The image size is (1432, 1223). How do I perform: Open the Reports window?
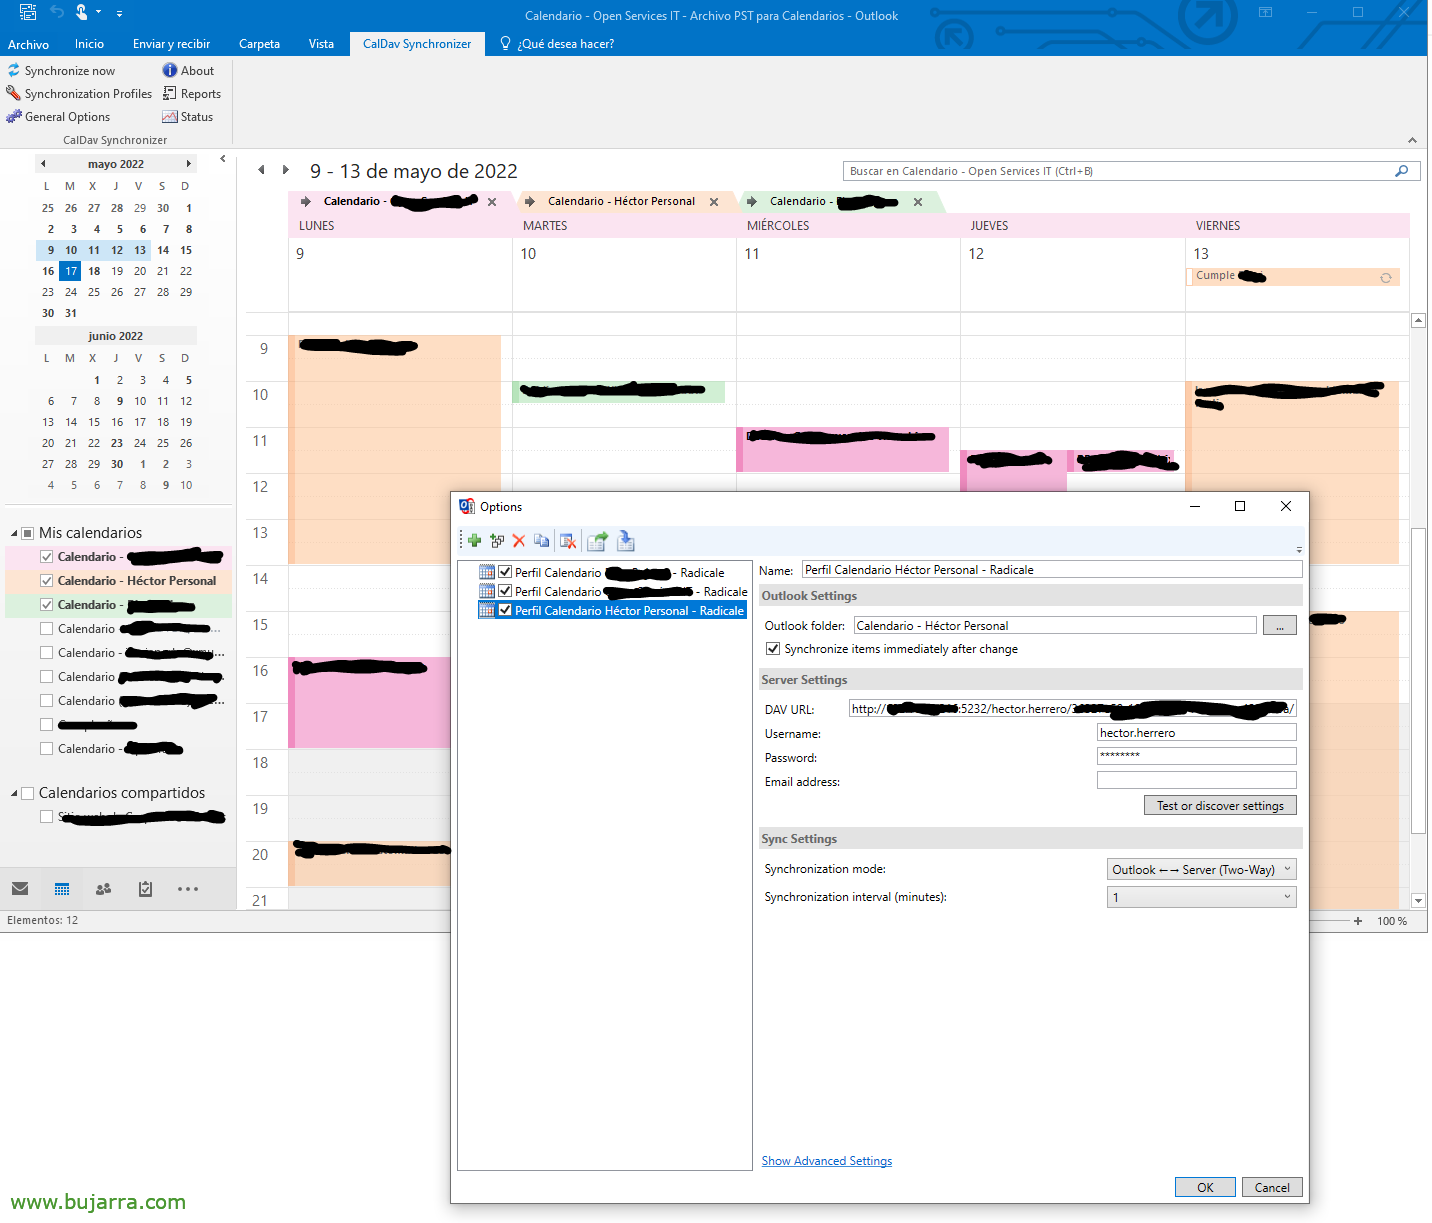point(191,94)
